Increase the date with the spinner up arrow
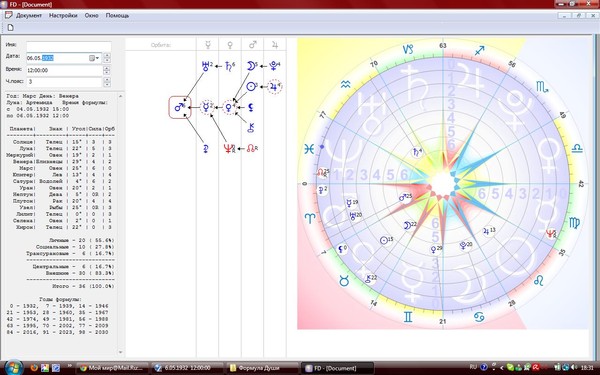This screenshot has height=375, width=600. tap(107, 55)
